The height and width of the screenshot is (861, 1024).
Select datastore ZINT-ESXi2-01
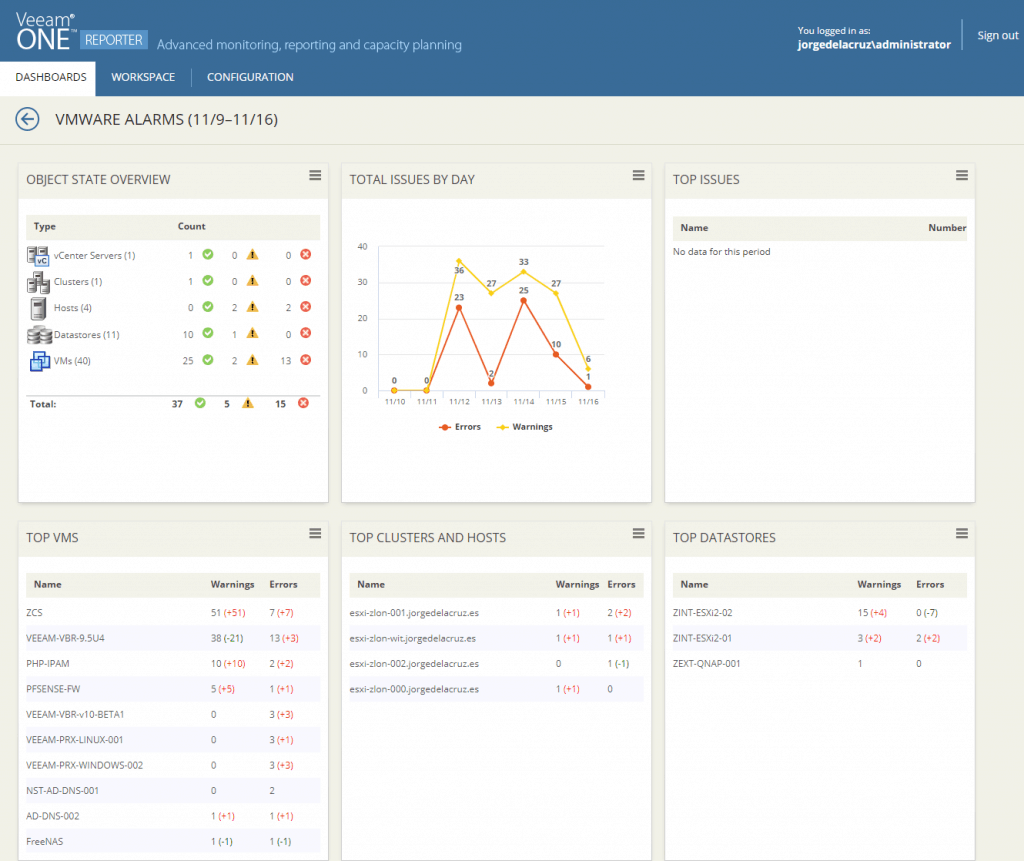click(x=820, y=638)
